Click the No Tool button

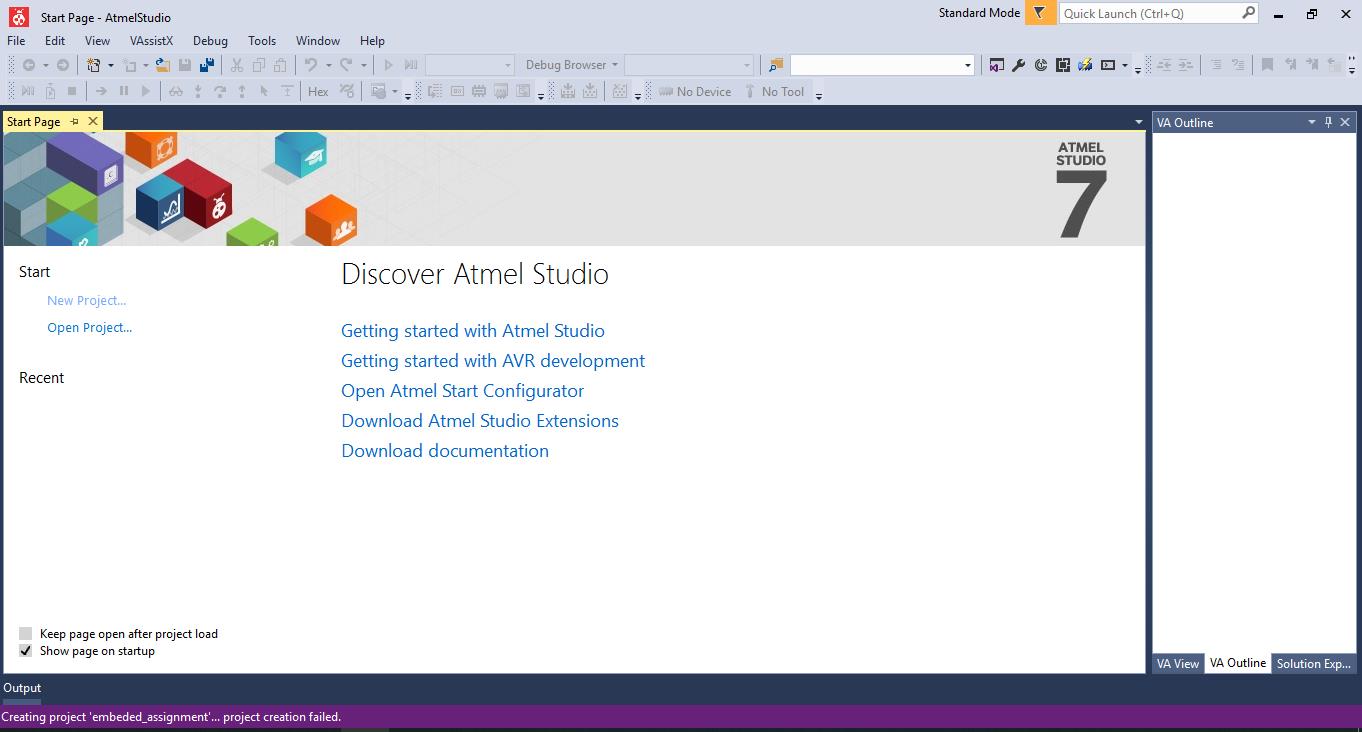[x=774, y=91]
